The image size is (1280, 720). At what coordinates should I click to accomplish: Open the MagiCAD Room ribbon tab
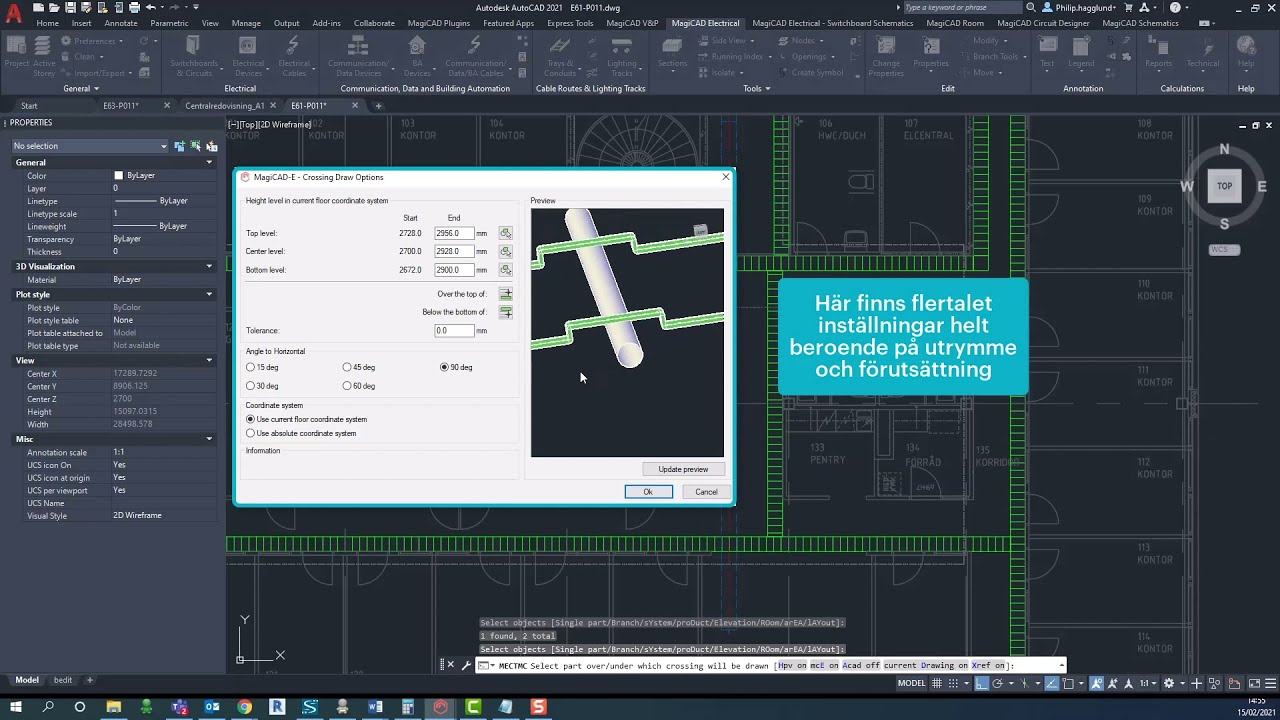click(x=955, y=23)
